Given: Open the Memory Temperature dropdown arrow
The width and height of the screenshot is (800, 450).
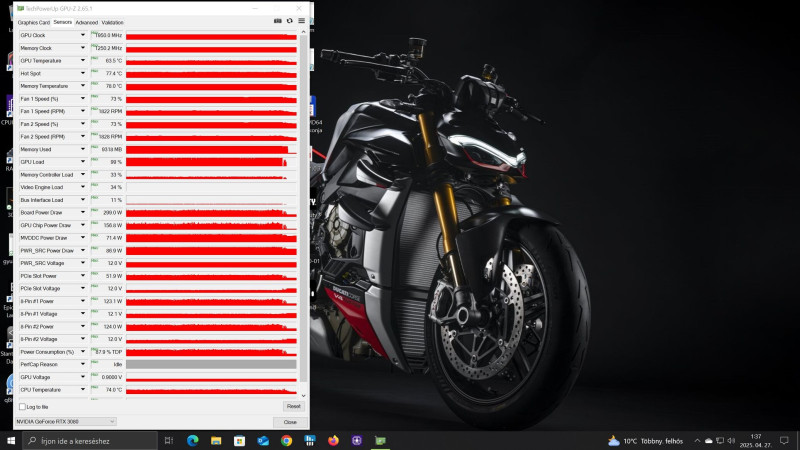Looking at the screenshot, I should coord(83,86).
